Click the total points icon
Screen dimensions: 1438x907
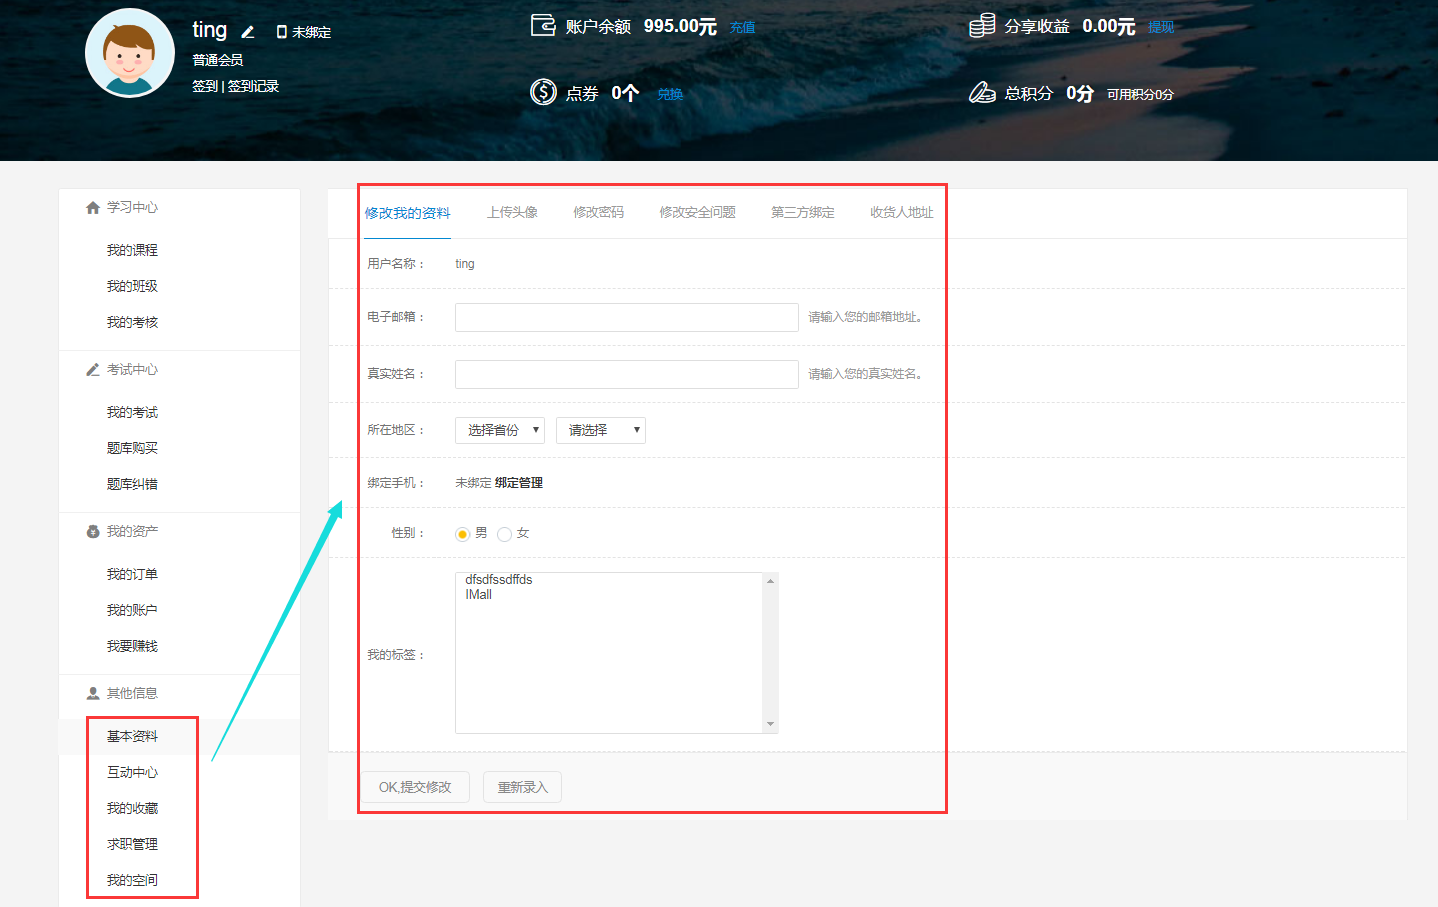(982, 92)
